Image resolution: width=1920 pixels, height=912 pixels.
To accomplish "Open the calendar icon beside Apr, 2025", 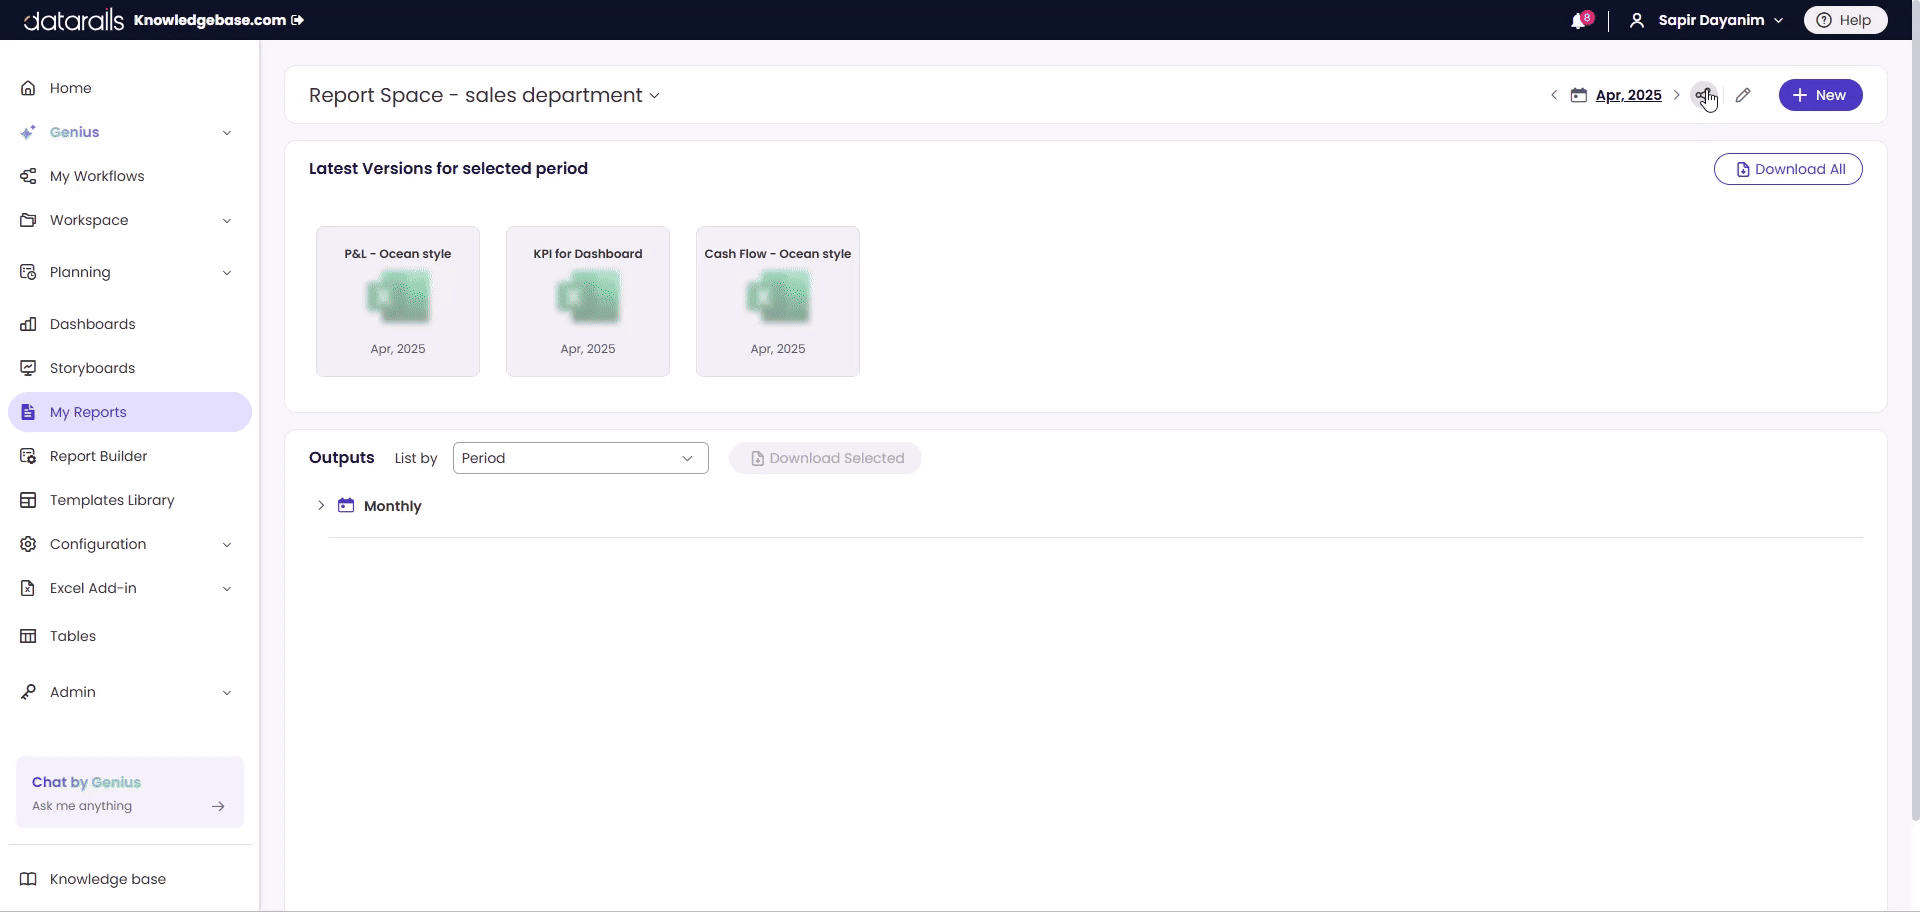I will click(1579, 95).
